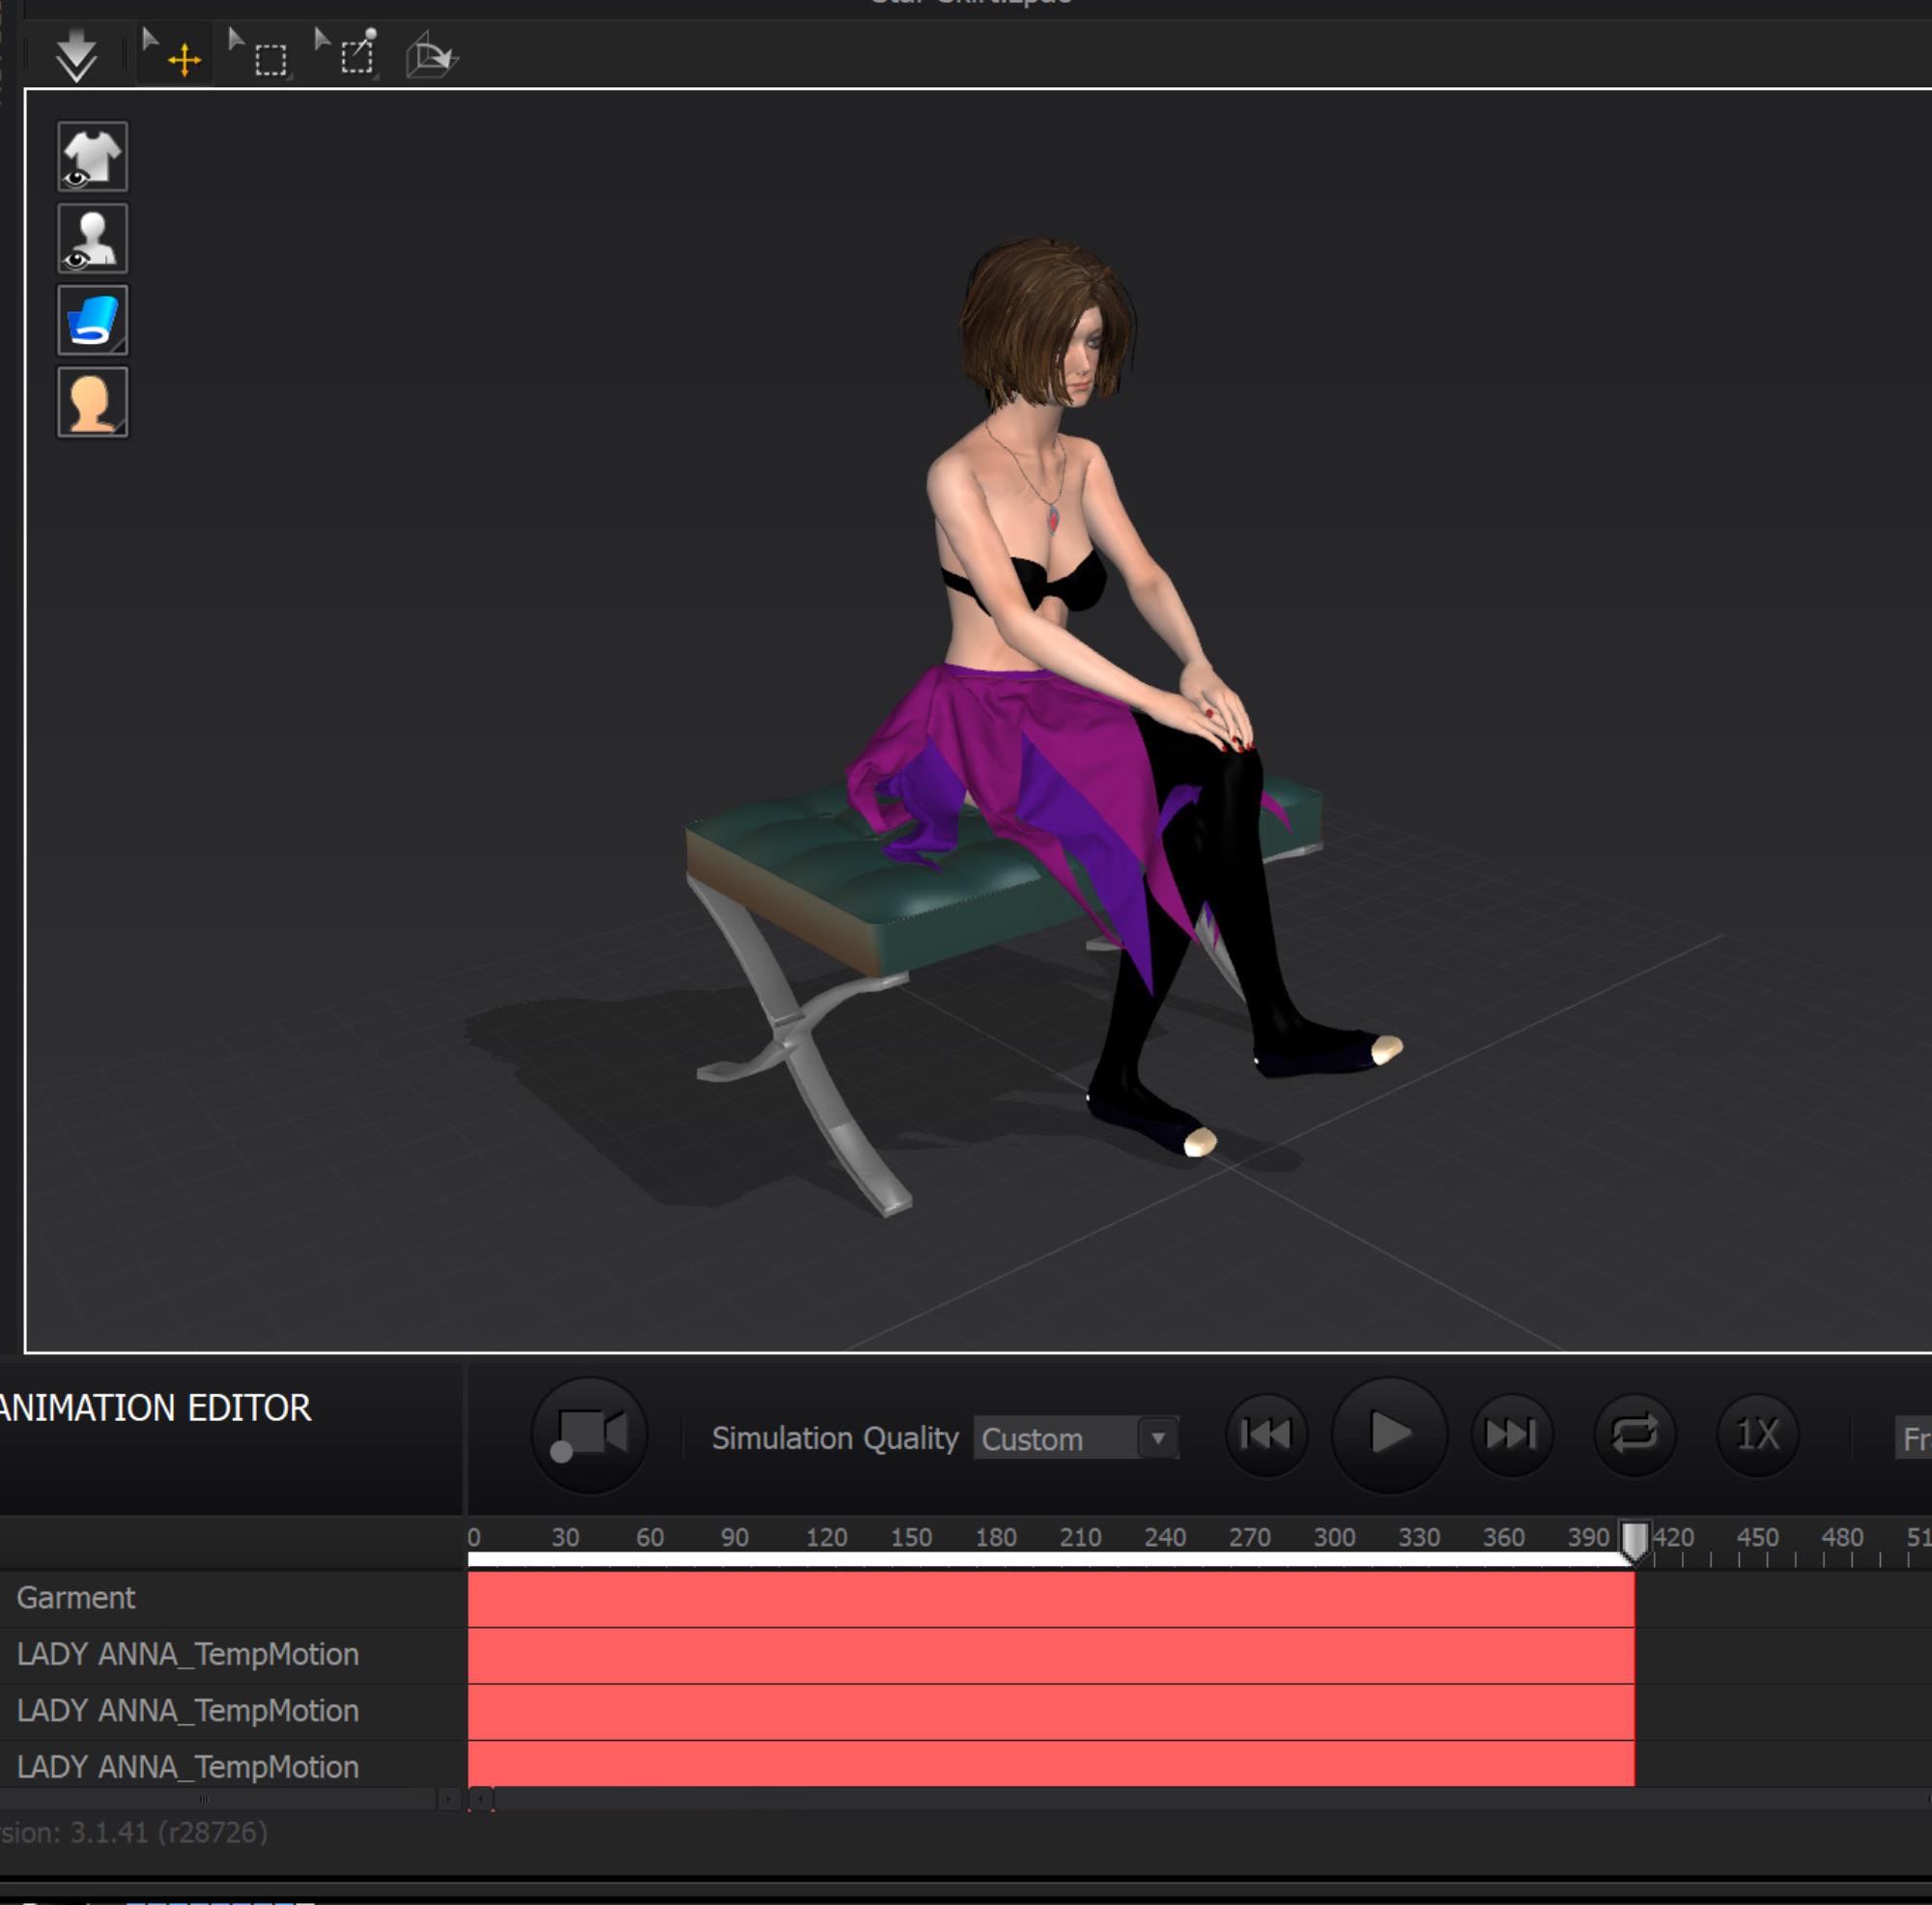
Task: Select the Select/Move tool
Action: [173, 54]
